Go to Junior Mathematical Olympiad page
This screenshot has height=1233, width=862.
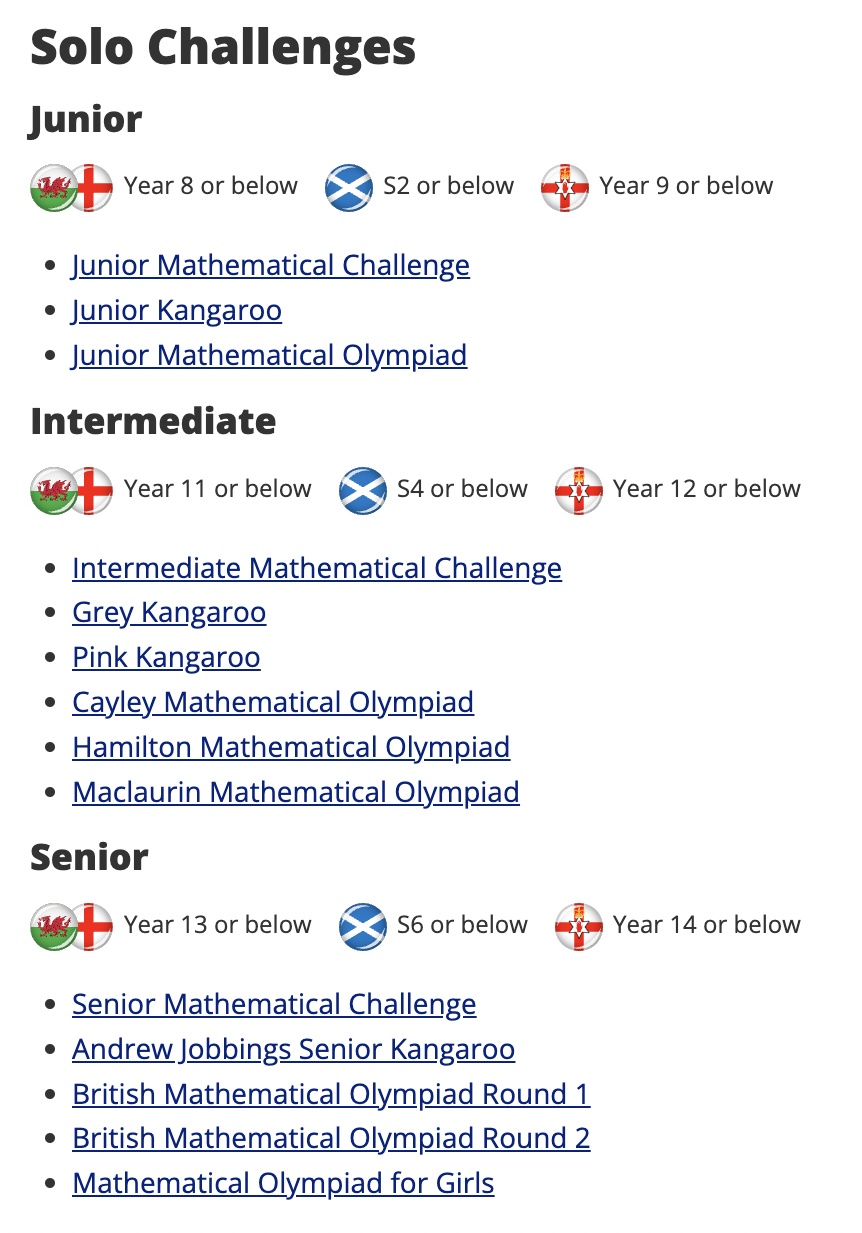(269, 356)
